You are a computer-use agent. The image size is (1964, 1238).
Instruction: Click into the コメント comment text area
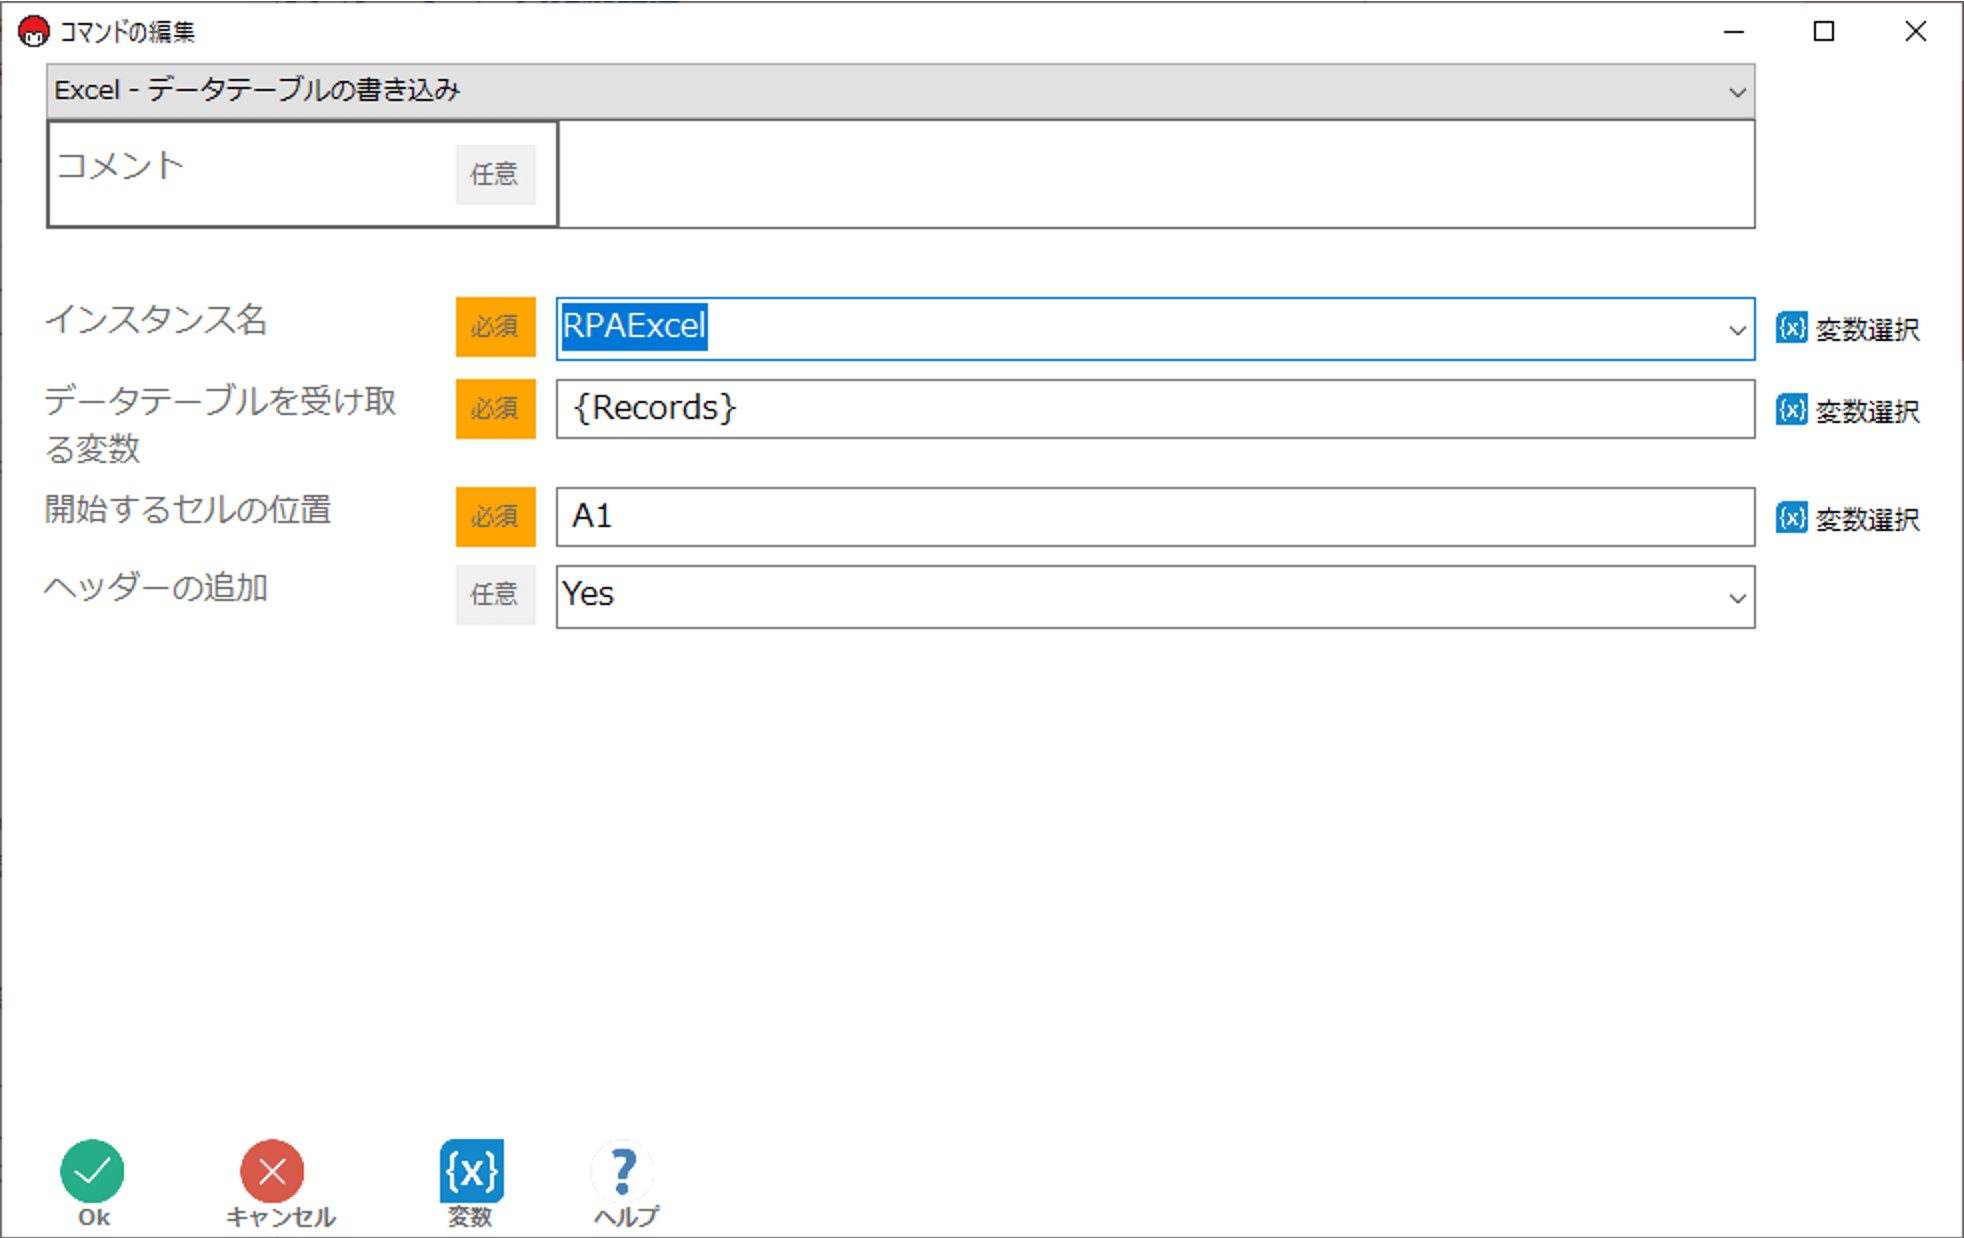tap(1155, 174)
